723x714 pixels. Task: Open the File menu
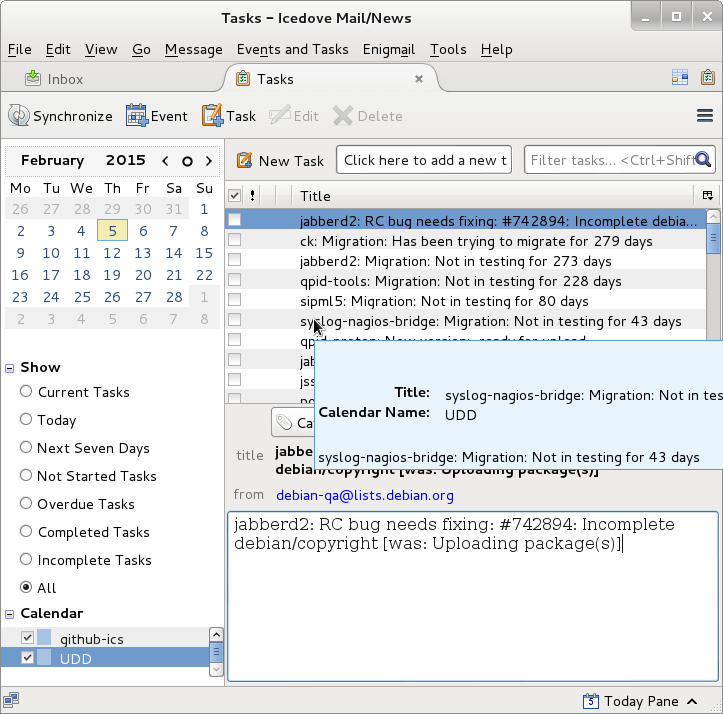20,49
